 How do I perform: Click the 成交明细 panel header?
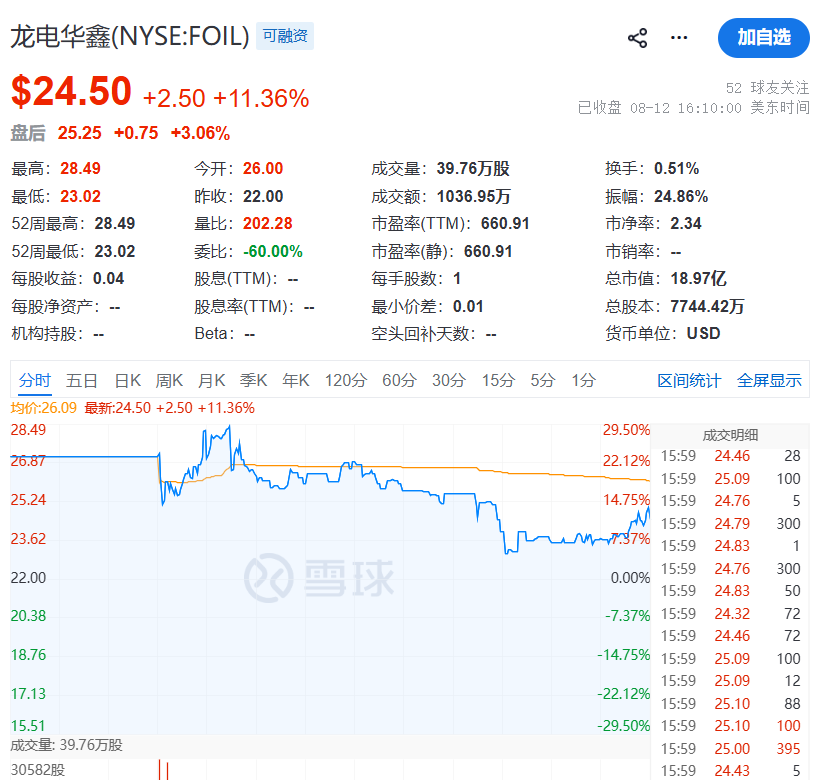click(730, 435)
